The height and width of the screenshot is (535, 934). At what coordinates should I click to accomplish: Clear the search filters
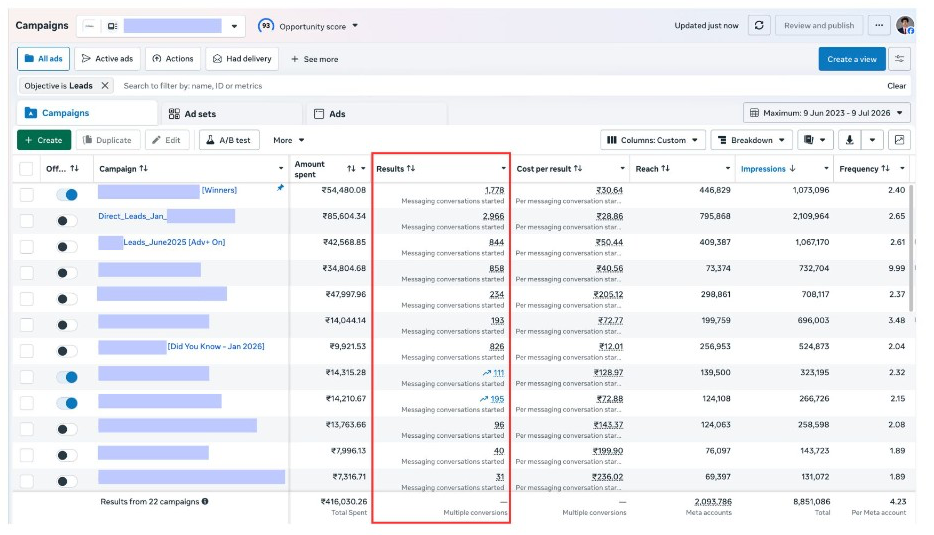pyautogui.click(x=896, y=86)
